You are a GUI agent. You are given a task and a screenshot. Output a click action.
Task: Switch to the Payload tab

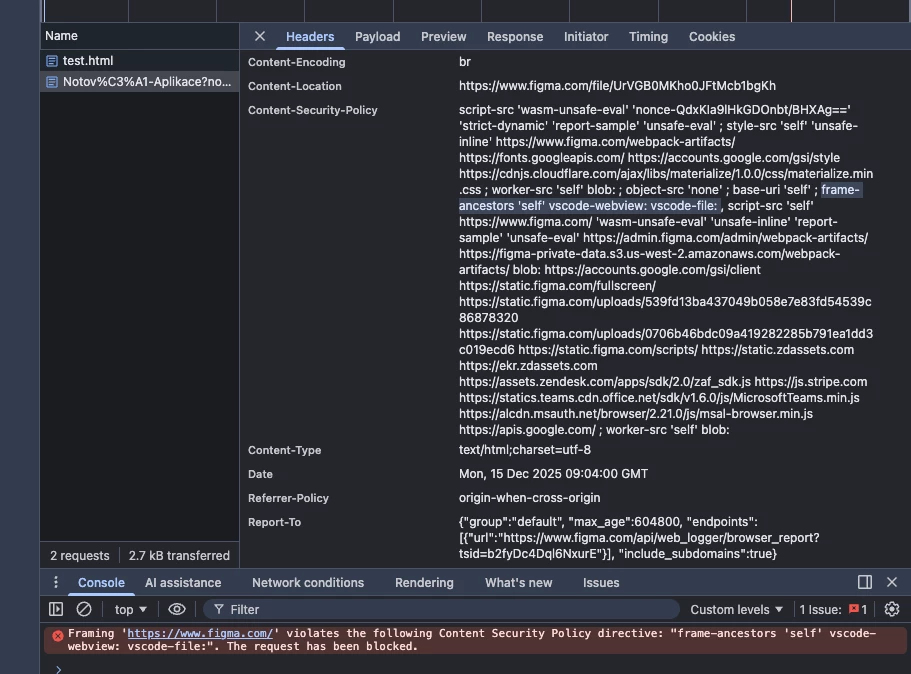(x=378, y=37)
